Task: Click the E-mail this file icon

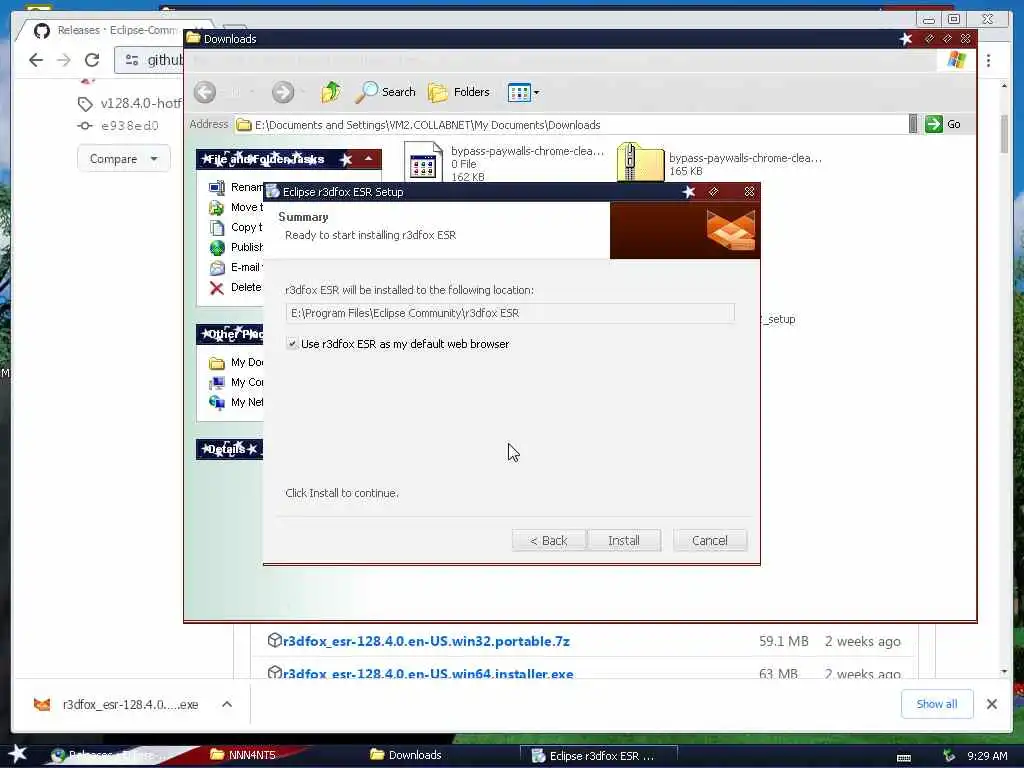Action: (217, 268)
